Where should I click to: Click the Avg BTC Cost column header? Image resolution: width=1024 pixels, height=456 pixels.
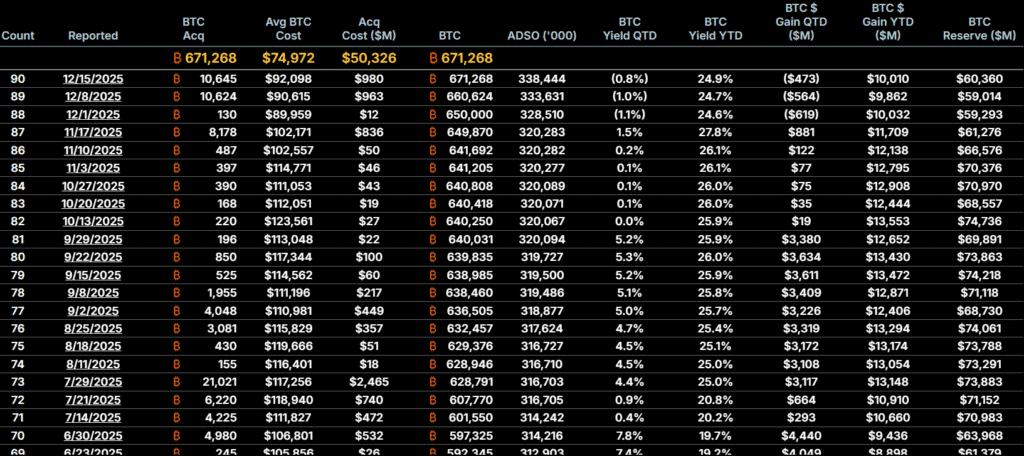tap(288, 29)
